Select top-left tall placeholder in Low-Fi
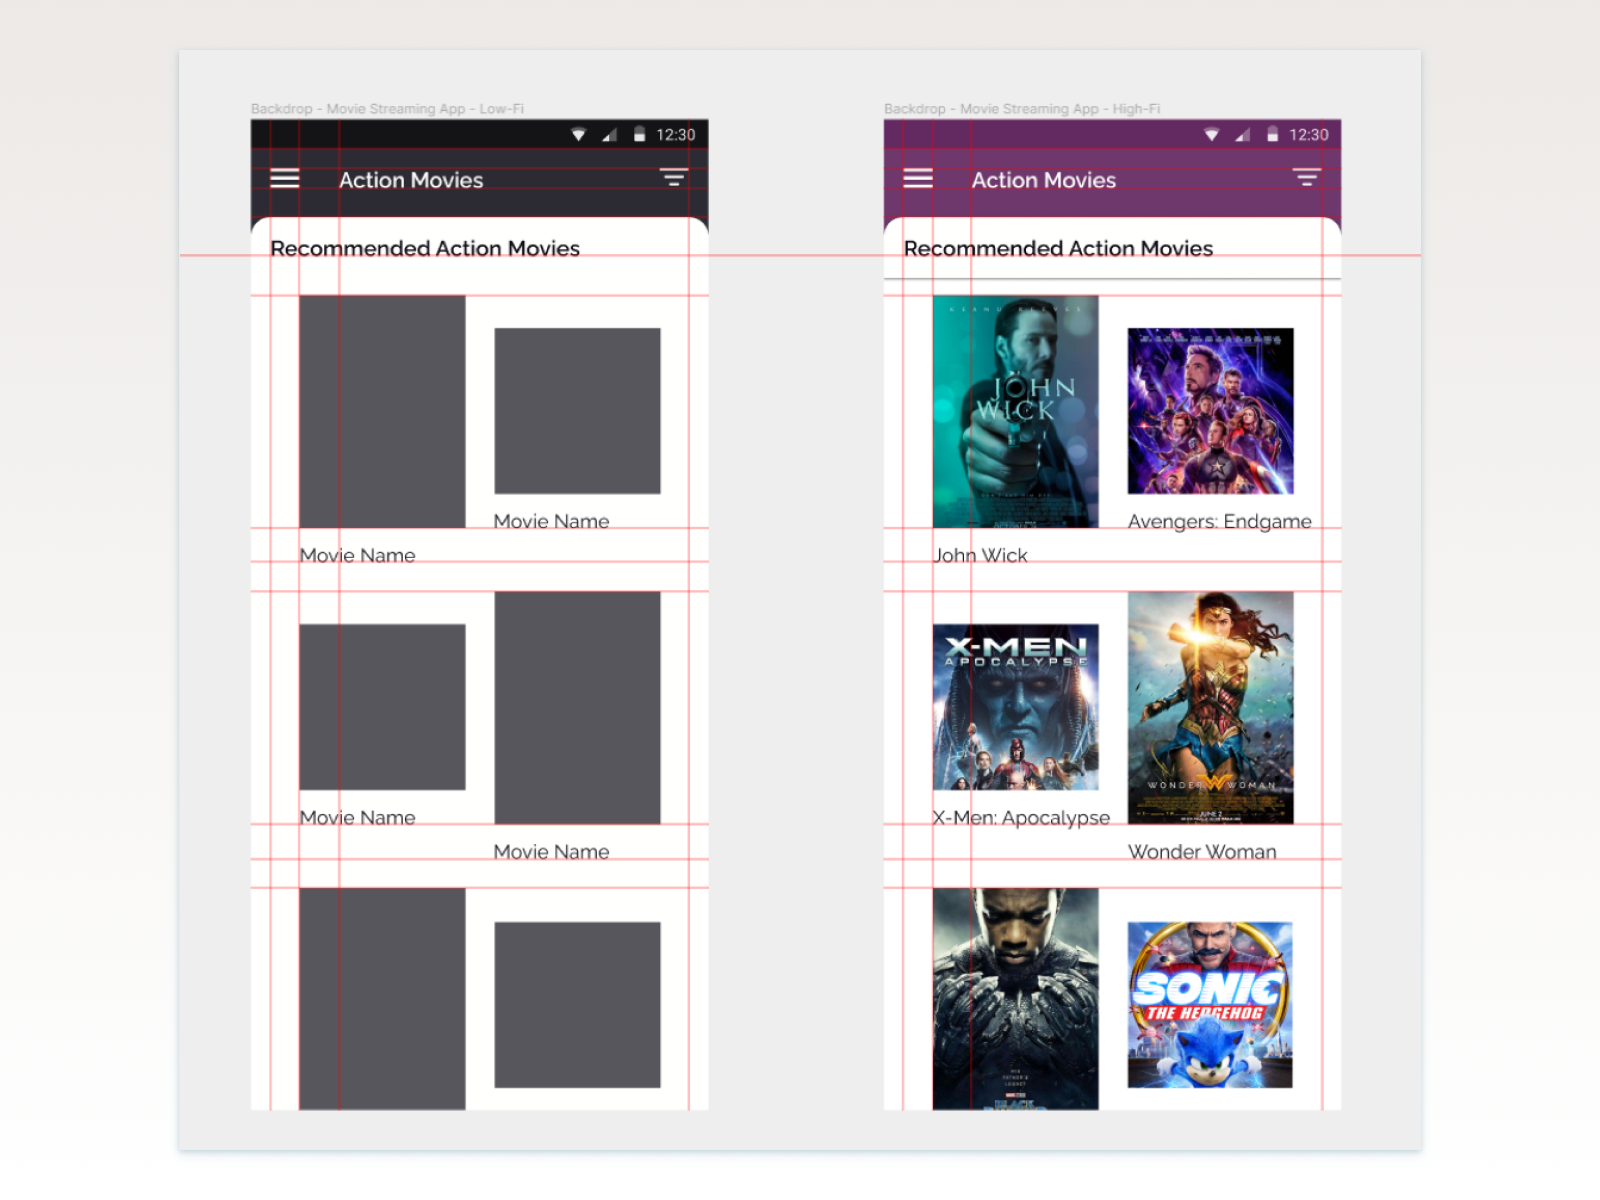1600x1200 pixels. 382,411
